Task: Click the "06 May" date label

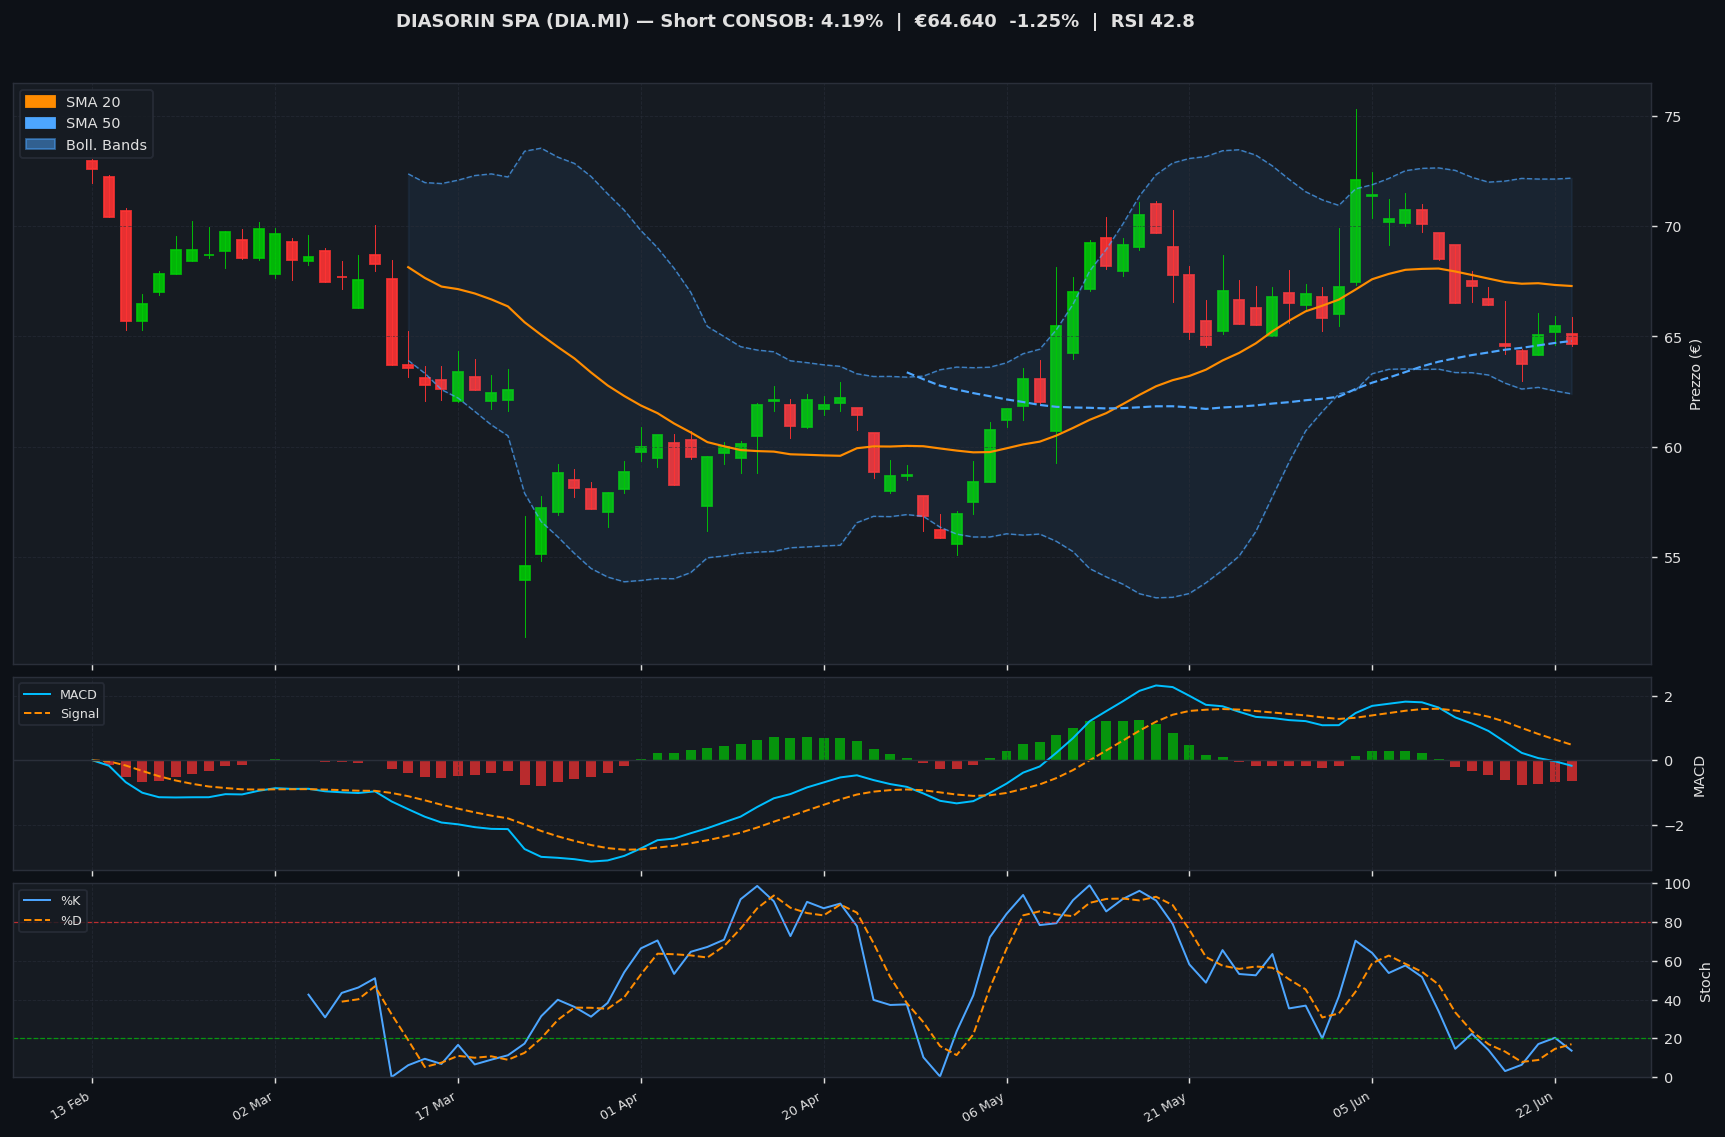Action: tap(983, 1107)
